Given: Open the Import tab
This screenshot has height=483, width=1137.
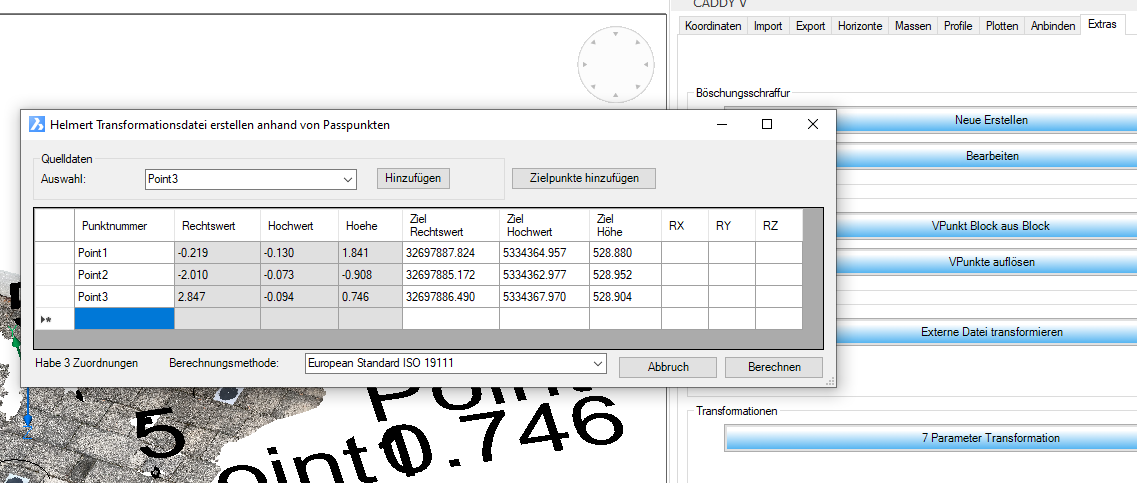Looking at the screenshot, I should pyautogui.click(x=768, y=26).
